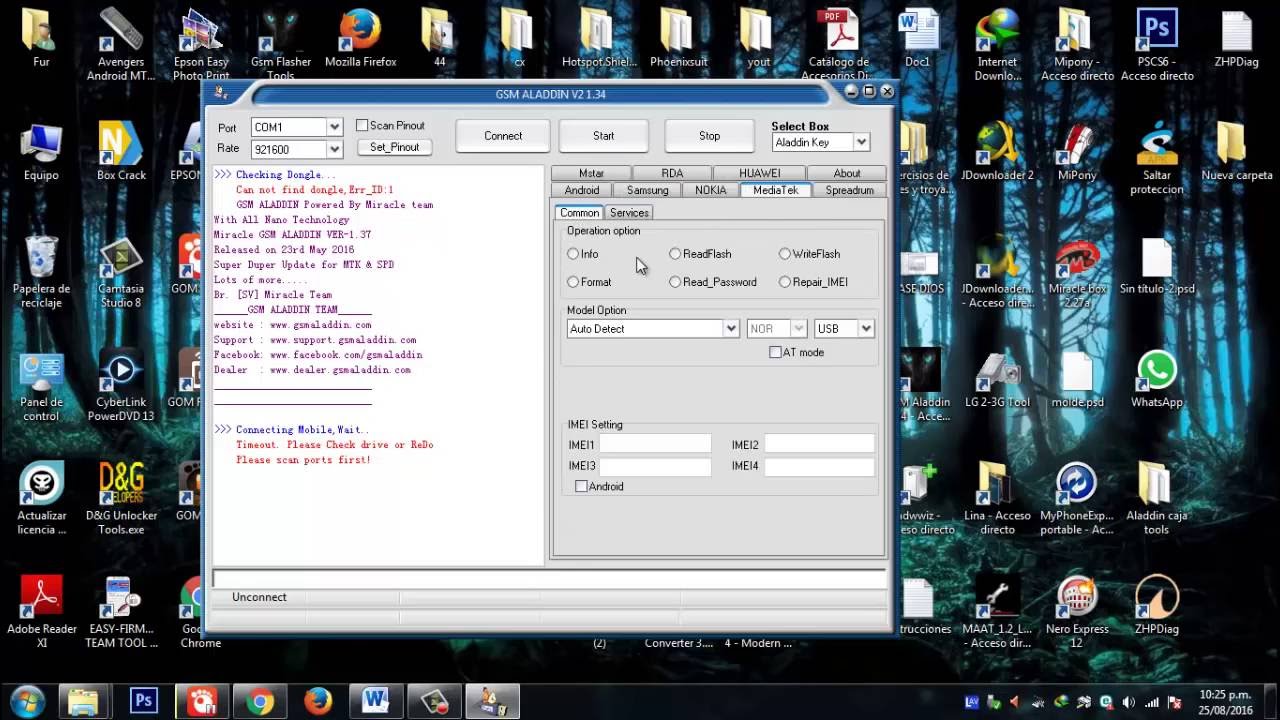
Task: Open EASY-FIRM TEAM TOOL shortcut
Action: (x=121, y=612)
